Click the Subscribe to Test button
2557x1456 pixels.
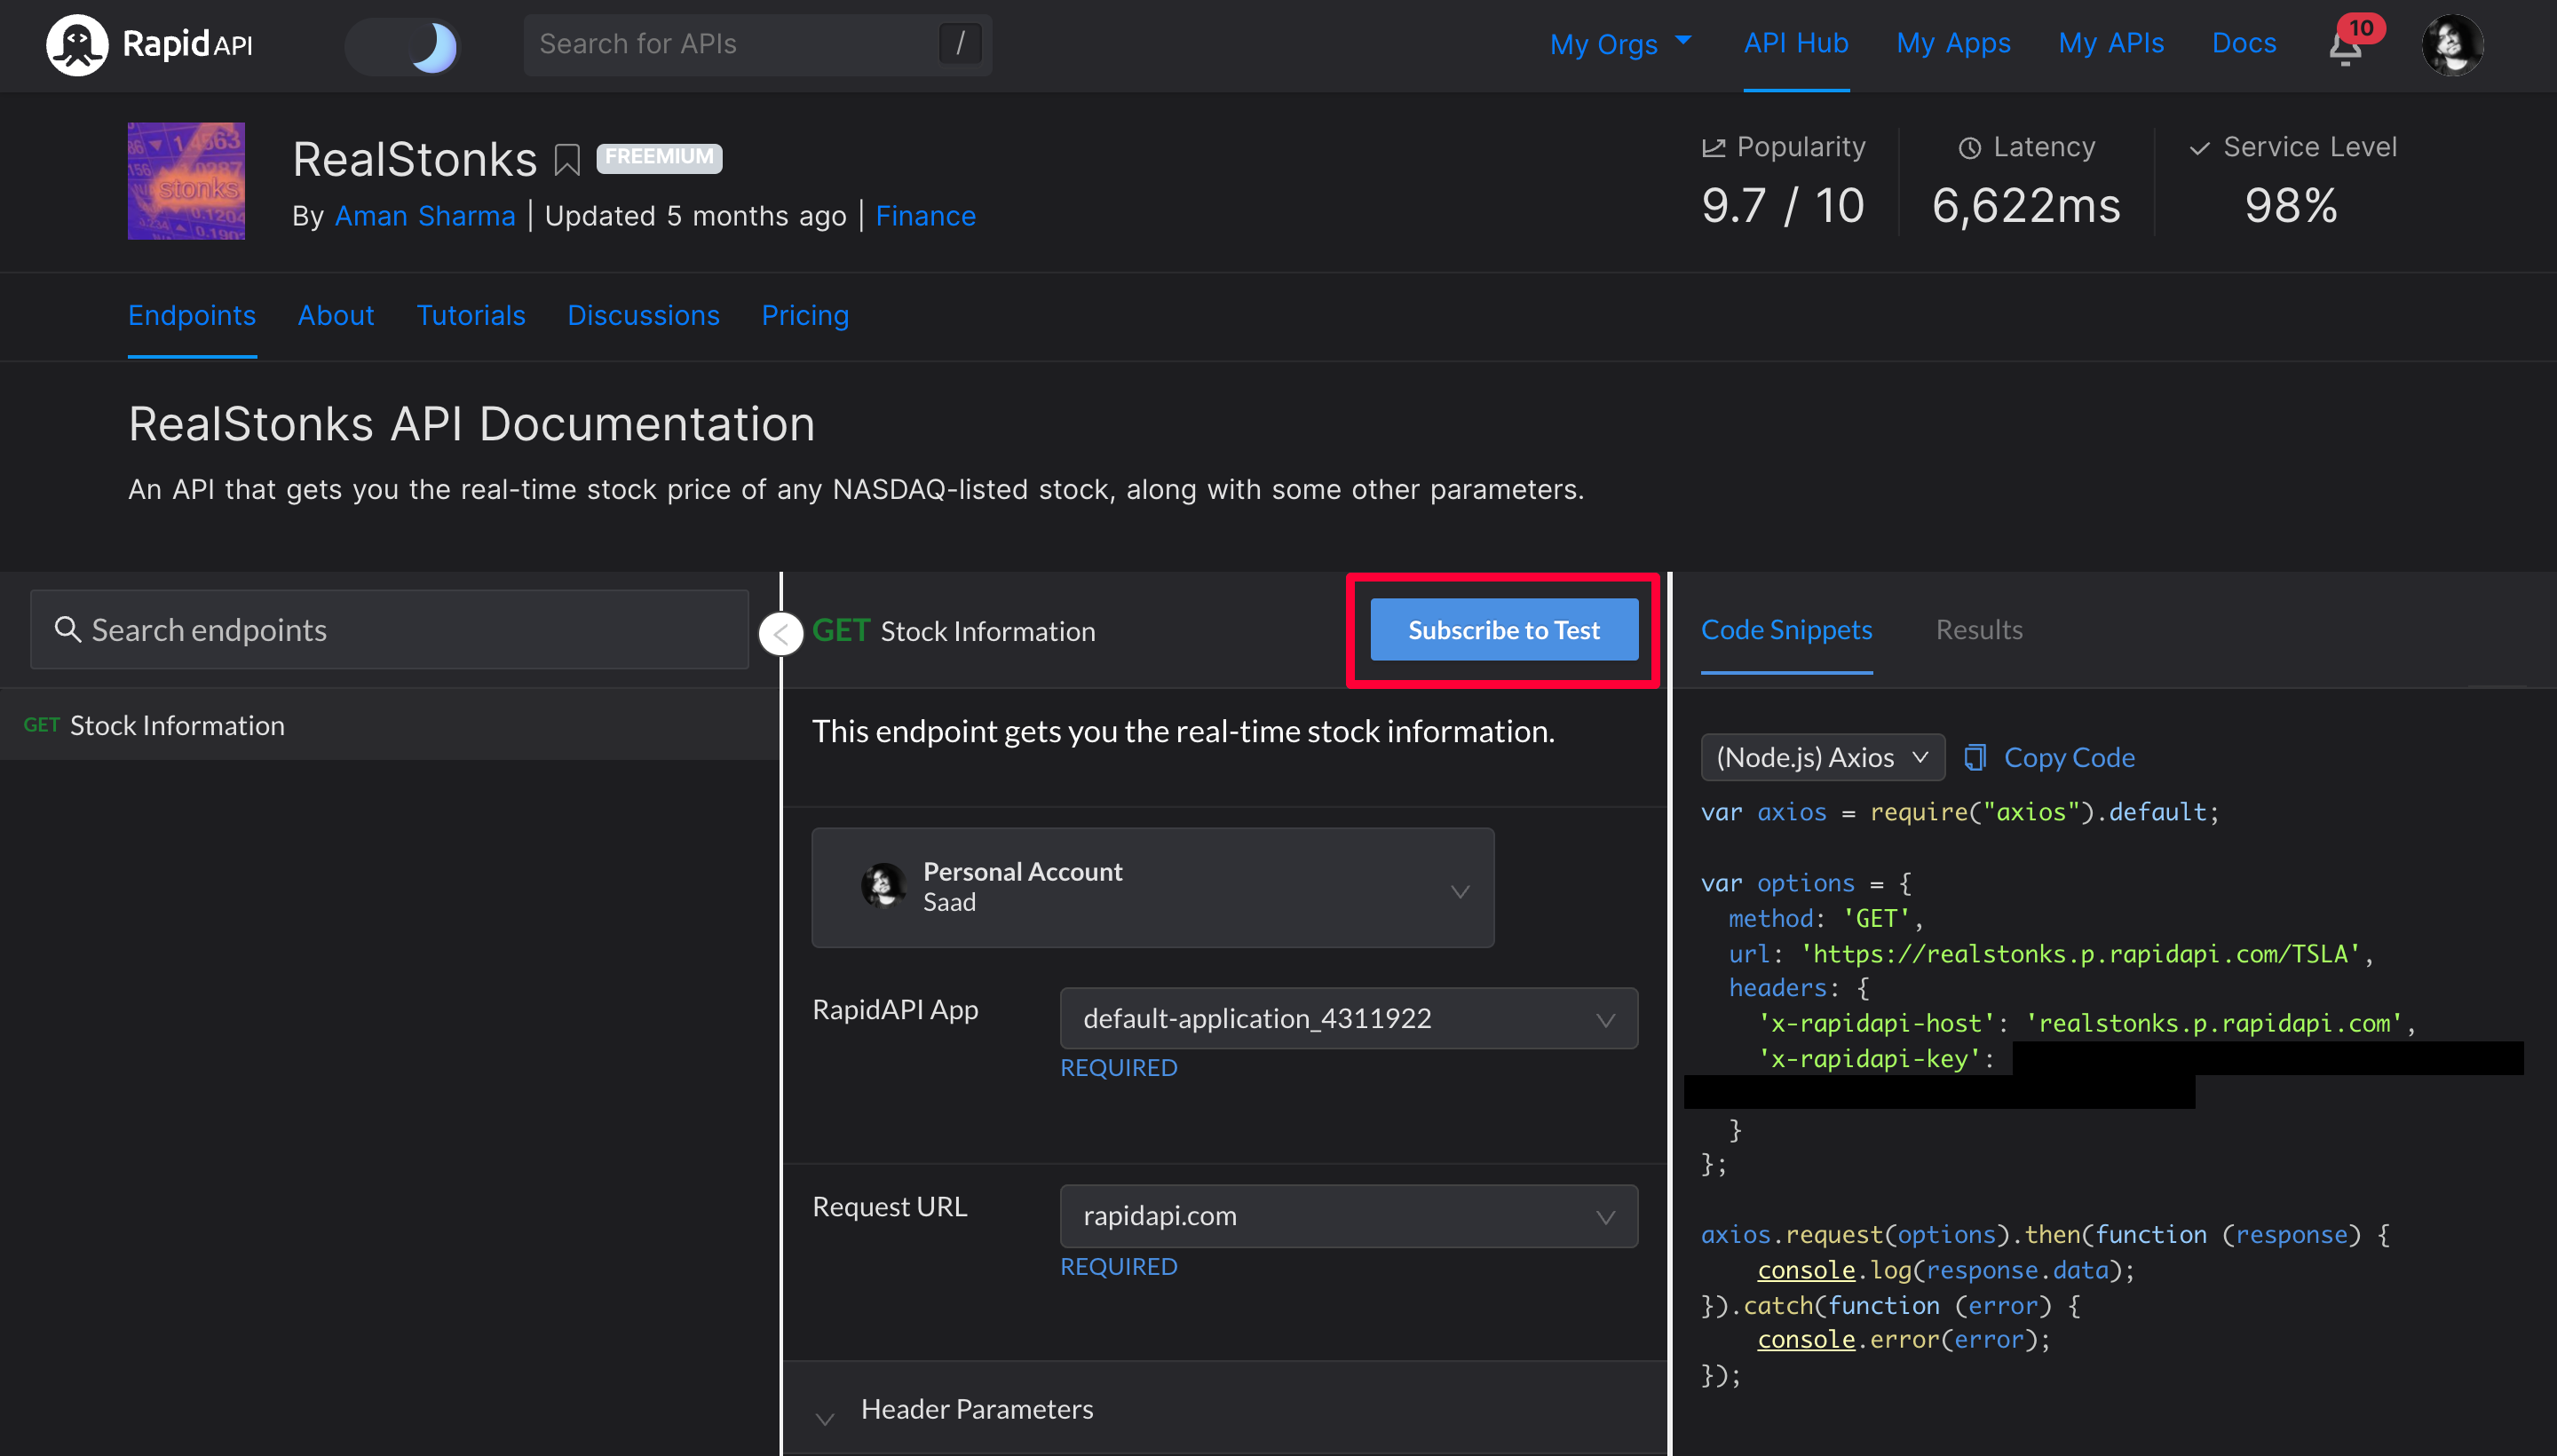1503,630
